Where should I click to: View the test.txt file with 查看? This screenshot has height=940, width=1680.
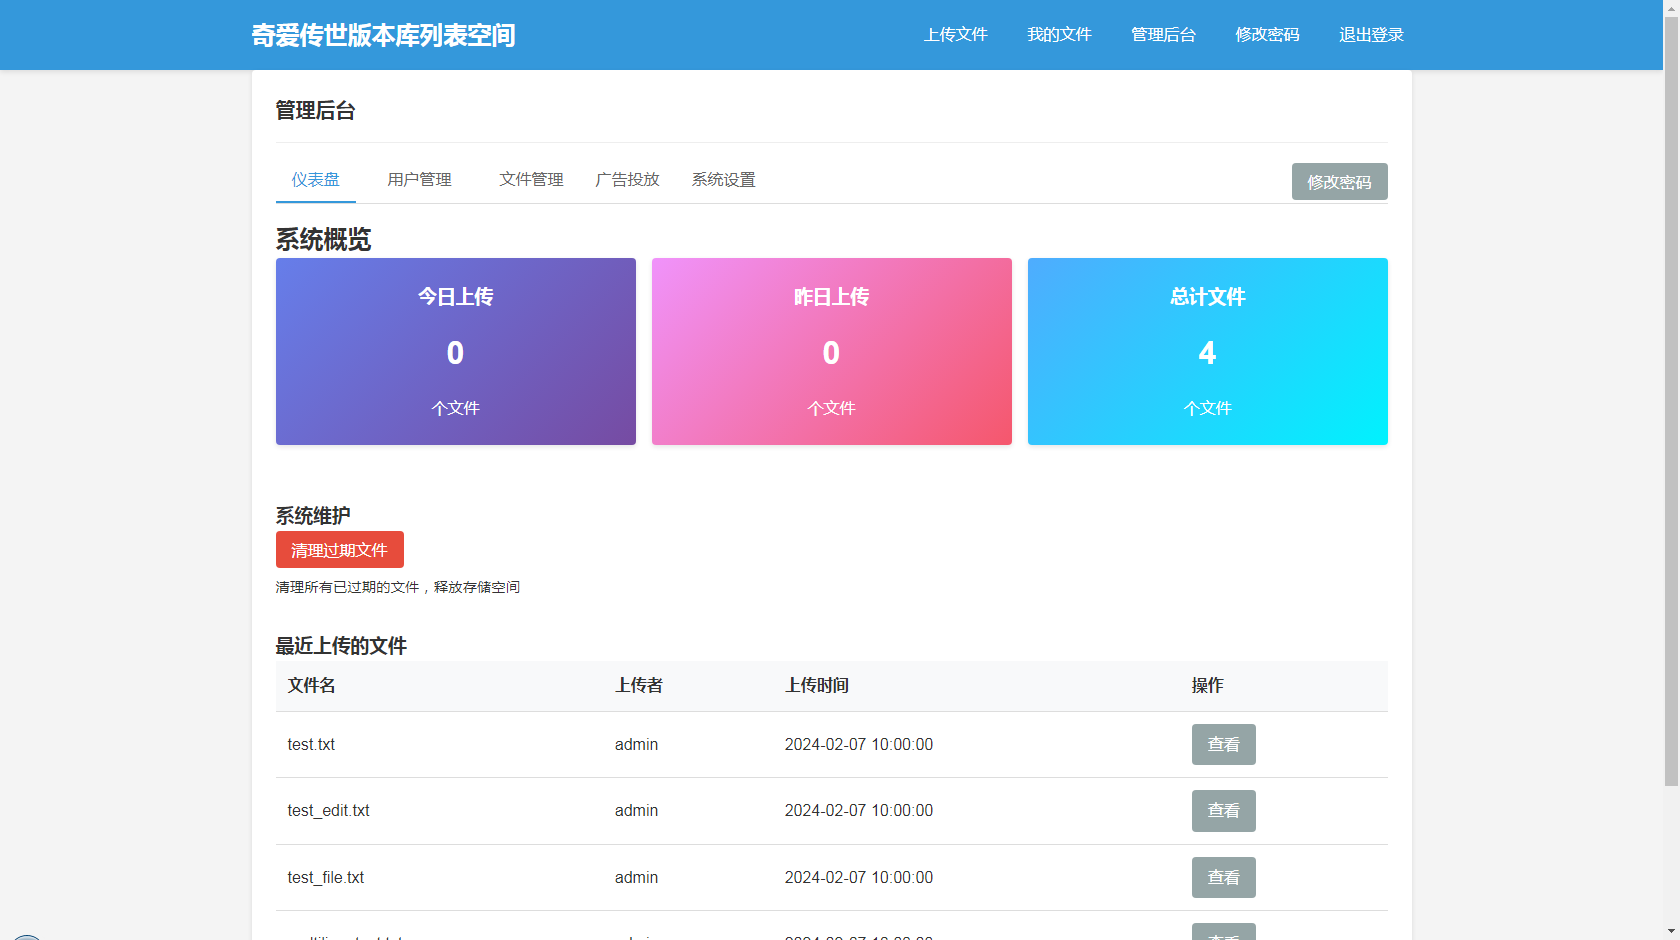[1223, 745]
